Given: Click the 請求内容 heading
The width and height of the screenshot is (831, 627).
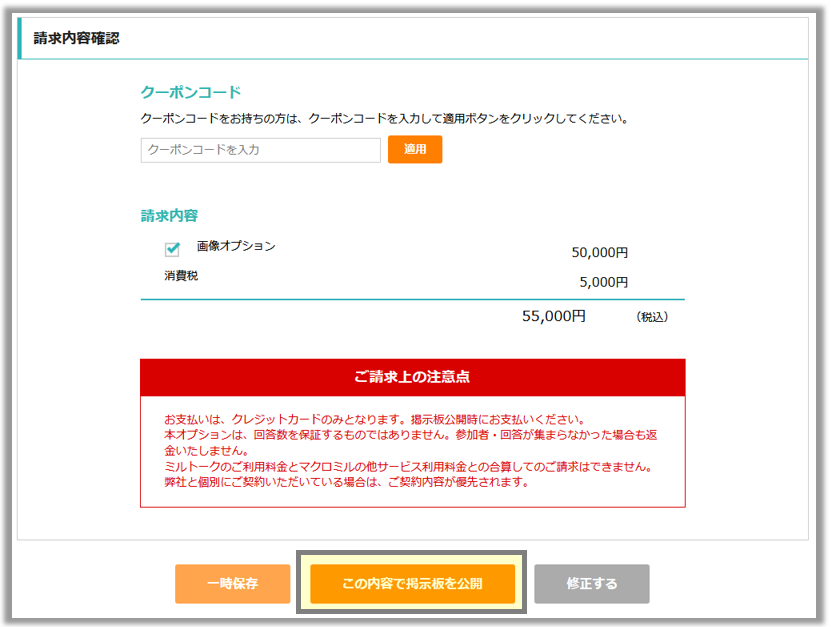Looking at the screenshot, I should (x=169, y=215).
